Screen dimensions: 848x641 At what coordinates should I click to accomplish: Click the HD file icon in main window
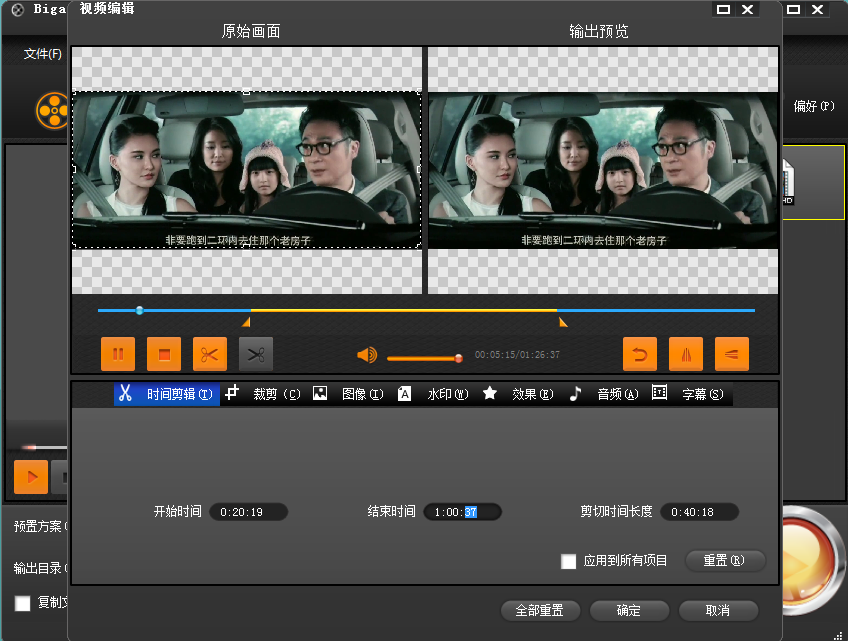tap(788, 183)
